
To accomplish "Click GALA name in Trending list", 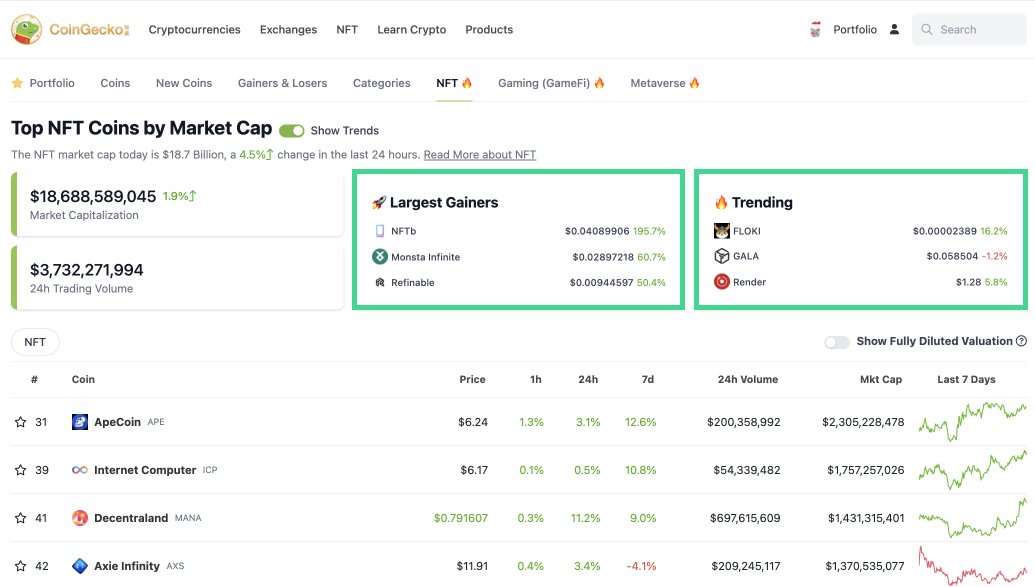I will [x=746, y=256].
